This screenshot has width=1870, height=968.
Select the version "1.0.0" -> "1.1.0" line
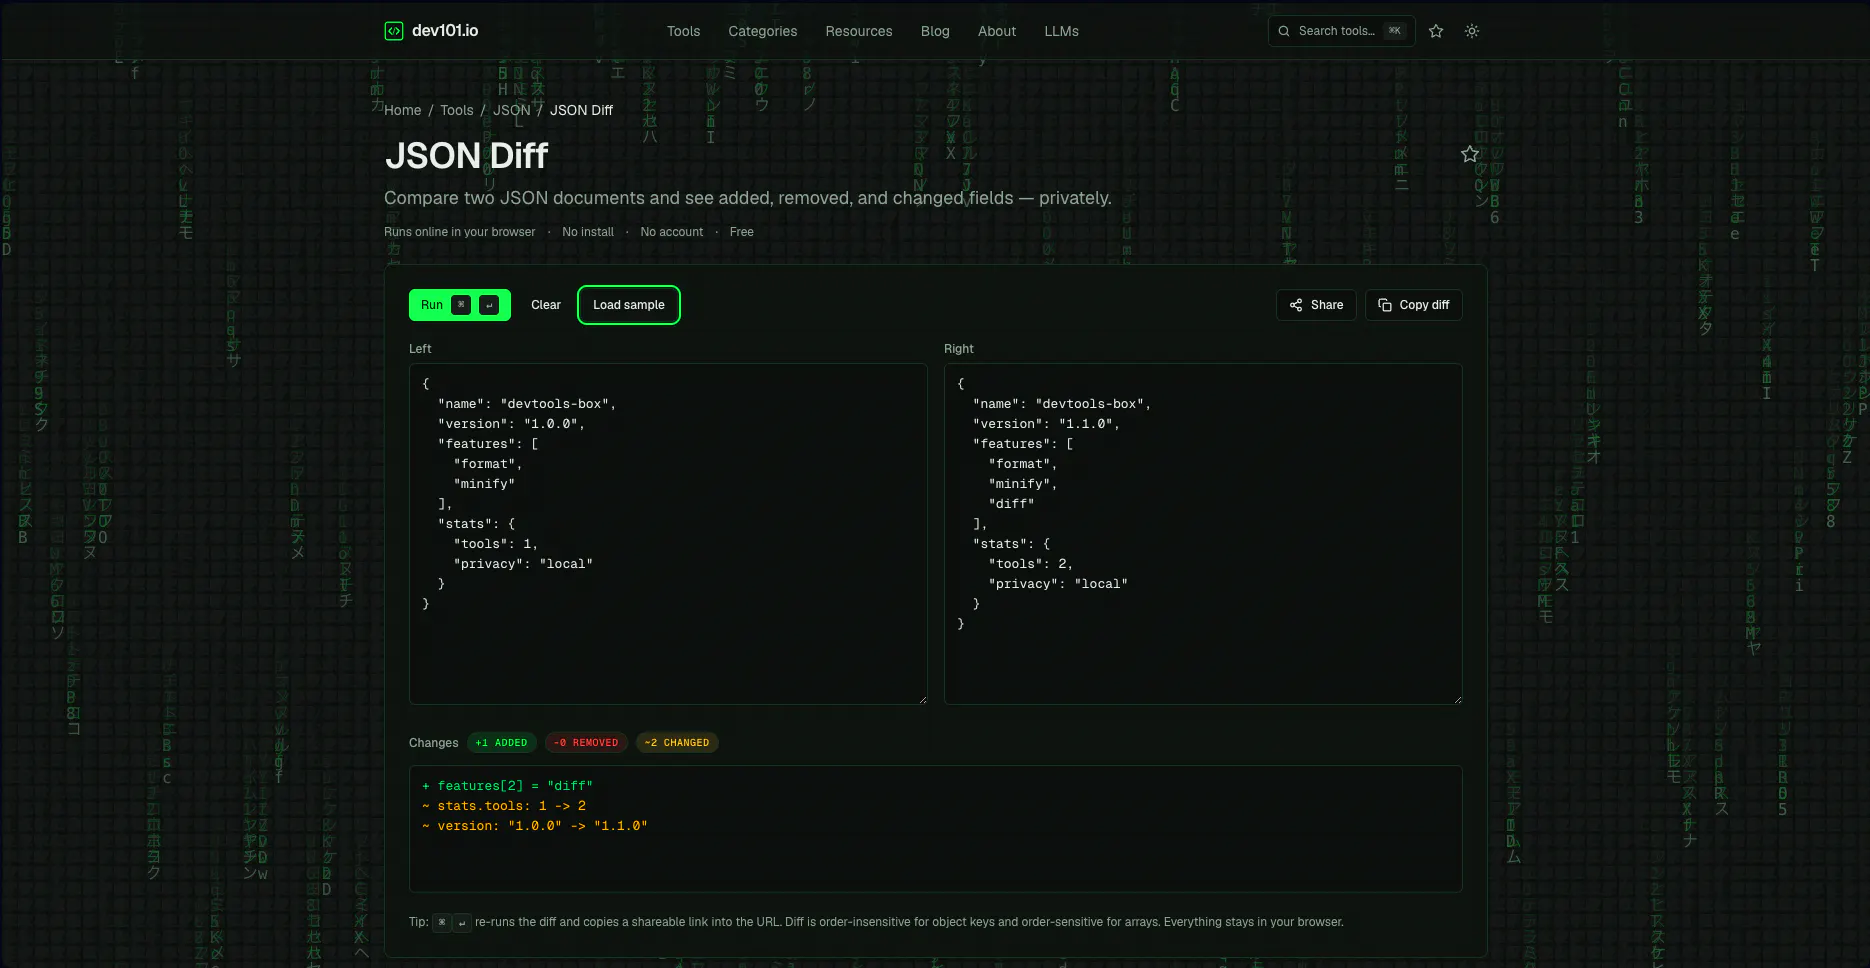pyautogui.click(x=535, y=826)
